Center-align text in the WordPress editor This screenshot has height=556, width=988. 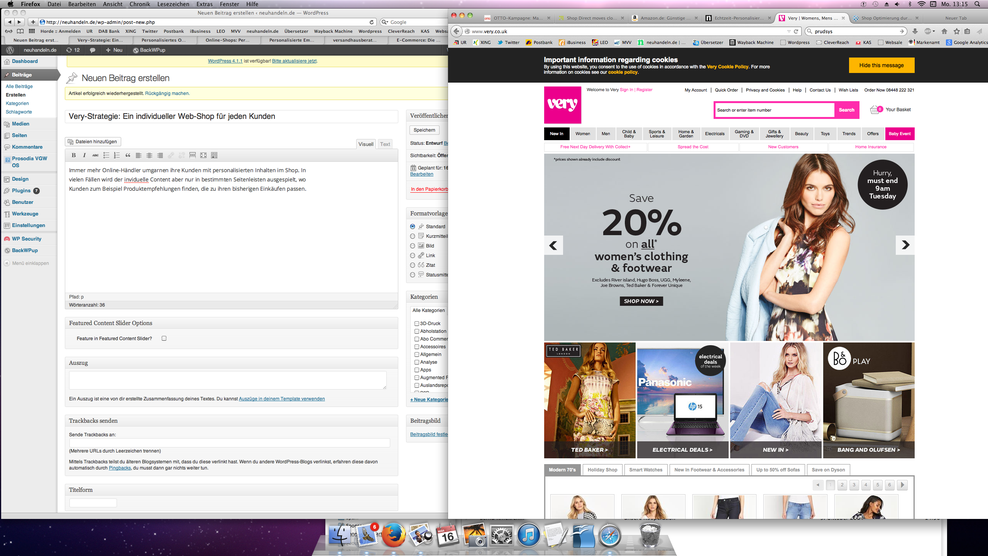pyautogui.click(x=149, y=155)
